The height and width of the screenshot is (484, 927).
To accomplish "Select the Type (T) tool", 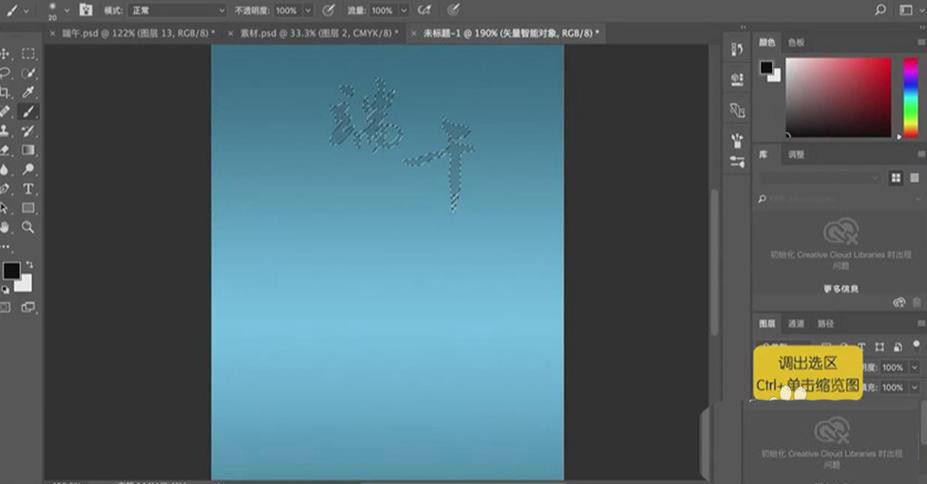I will pyautogui.click(x=29, y=189).
